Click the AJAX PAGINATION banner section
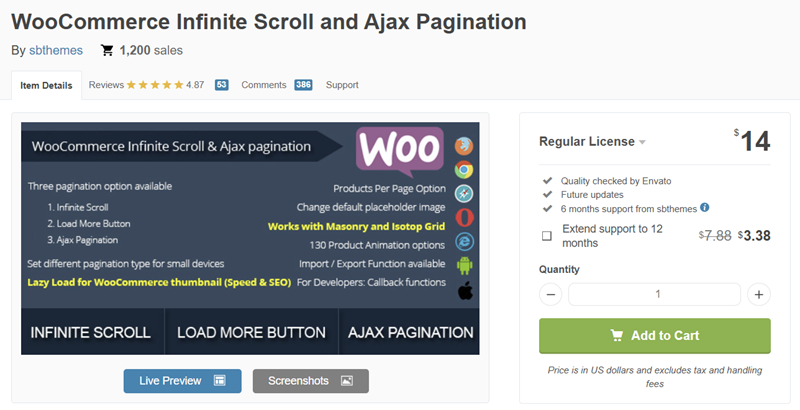800x410 pixels. pos(409,331)
